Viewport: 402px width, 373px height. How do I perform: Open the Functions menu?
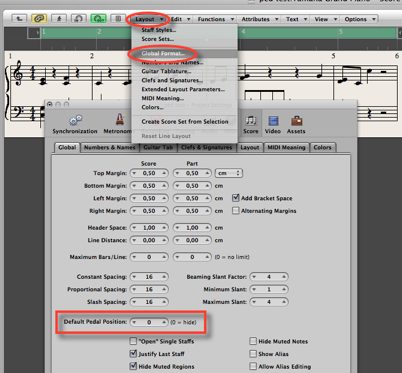[216, 19]
